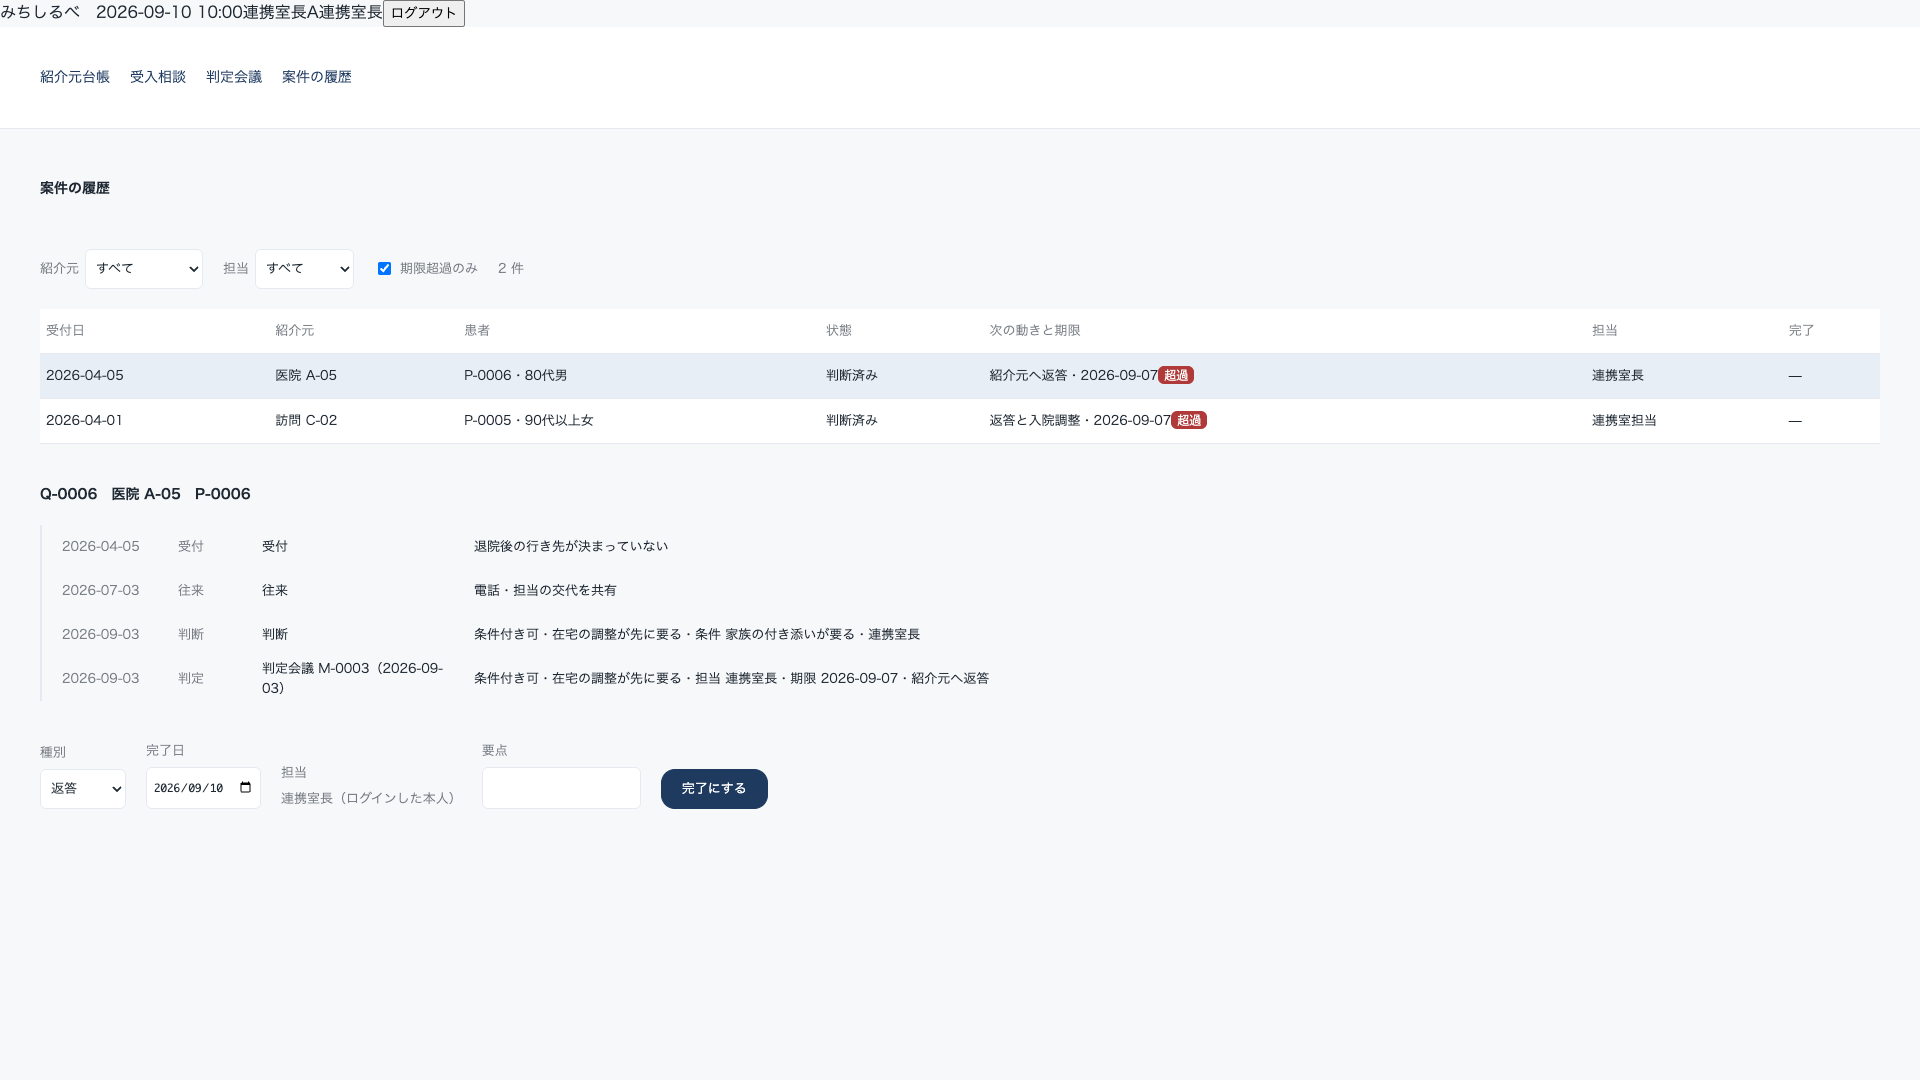
Task: Click into the 要点 text field
Action: pos(561,788)
